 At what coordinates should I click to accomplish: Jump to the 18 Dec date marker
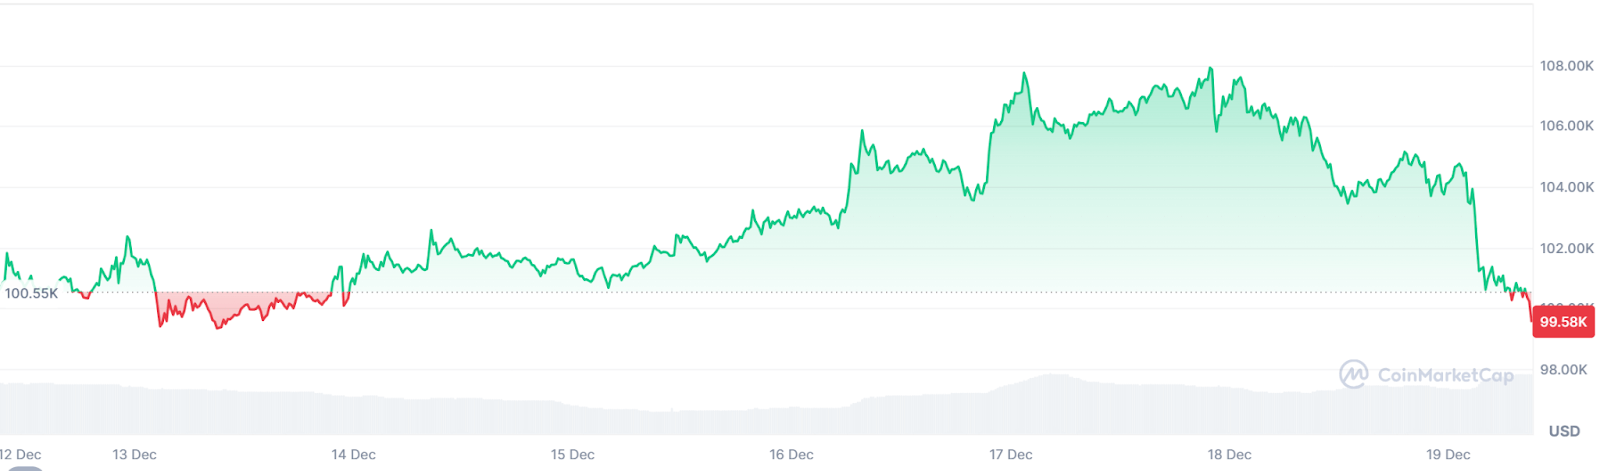click(1229, 454)
